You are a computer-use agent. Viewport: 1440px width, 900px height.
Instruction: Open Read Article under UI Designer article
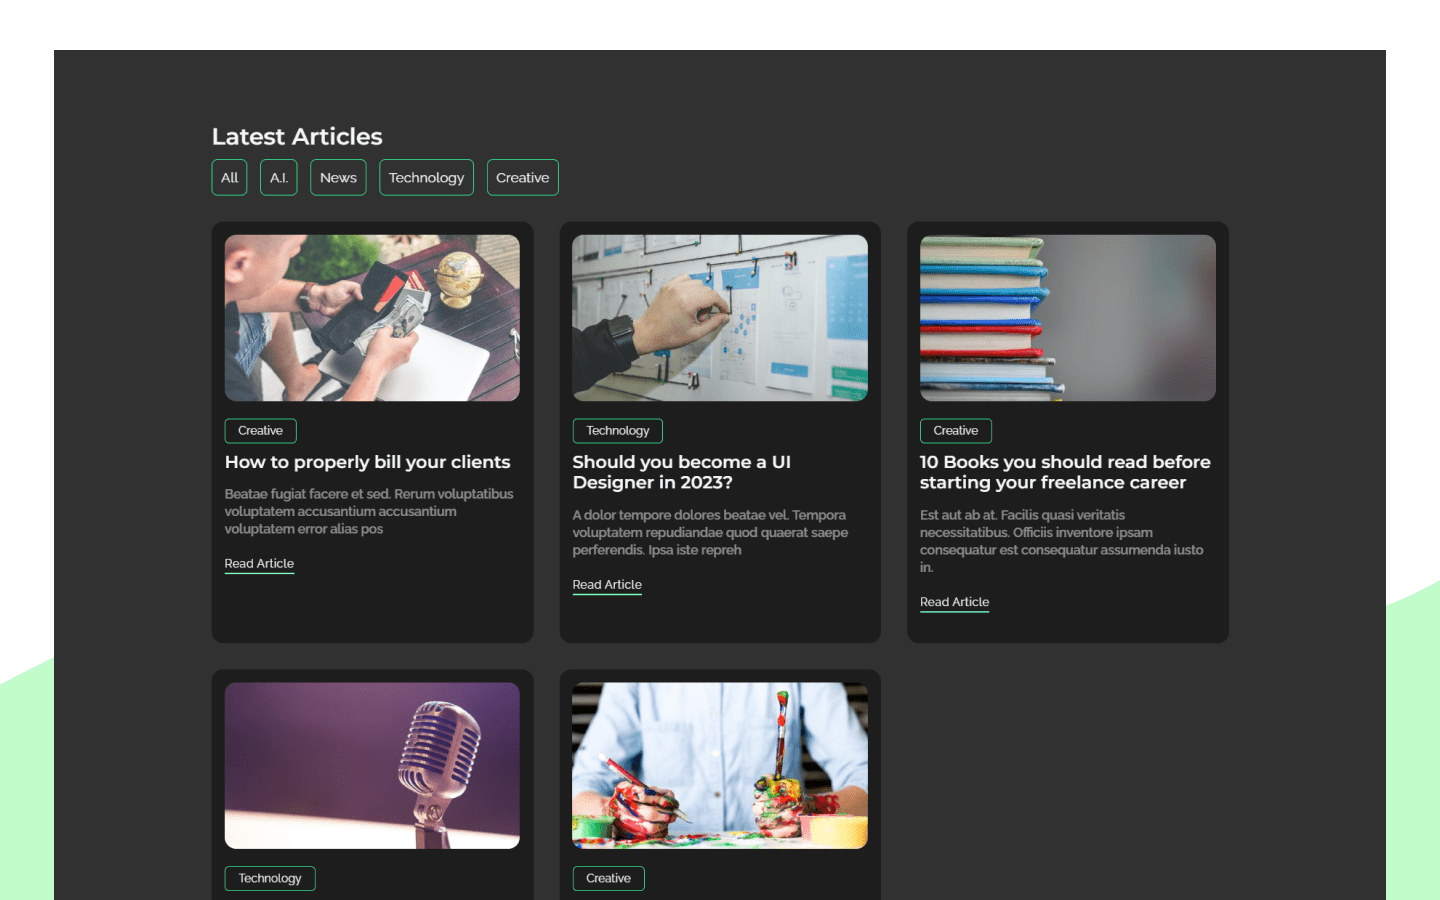coord(607,584)
